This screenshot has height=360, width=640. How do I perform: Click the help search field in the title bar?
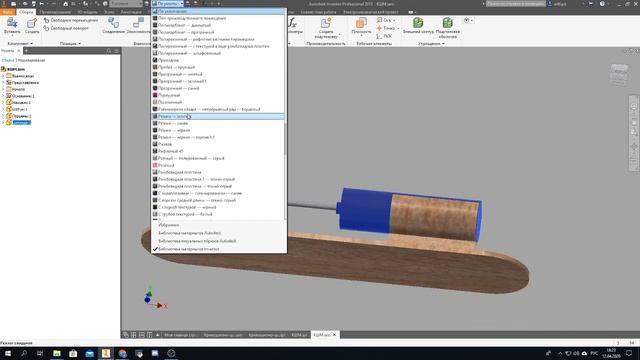point(516,4)
